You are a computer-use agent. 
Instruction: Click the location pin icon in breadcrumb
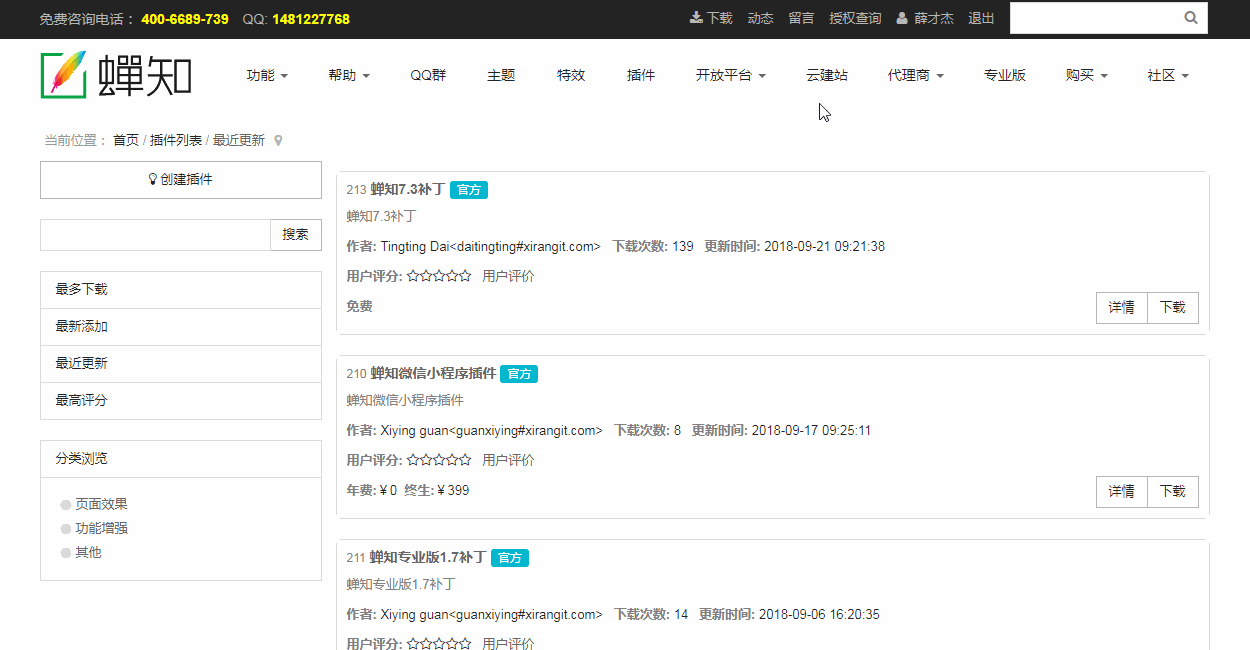278,141
